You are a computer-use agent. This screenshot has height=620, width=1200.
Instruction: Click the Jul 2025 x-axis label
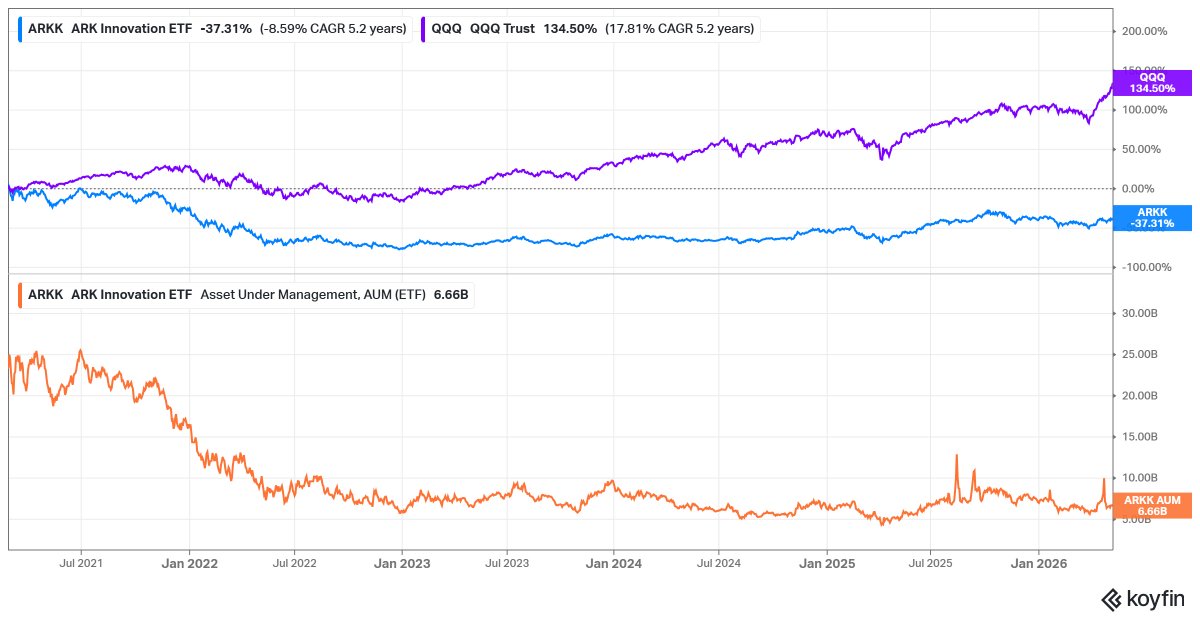coord(931,563)
